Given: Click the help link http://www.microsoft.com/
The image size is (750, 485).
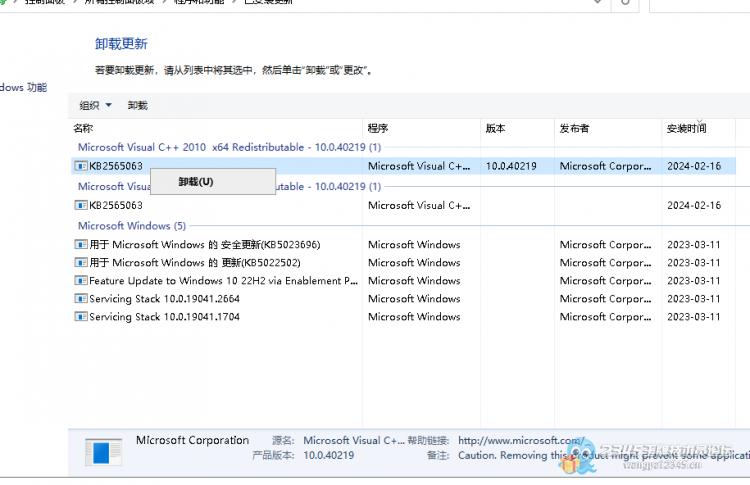Looking at the screenshot, I should point(521,440).
